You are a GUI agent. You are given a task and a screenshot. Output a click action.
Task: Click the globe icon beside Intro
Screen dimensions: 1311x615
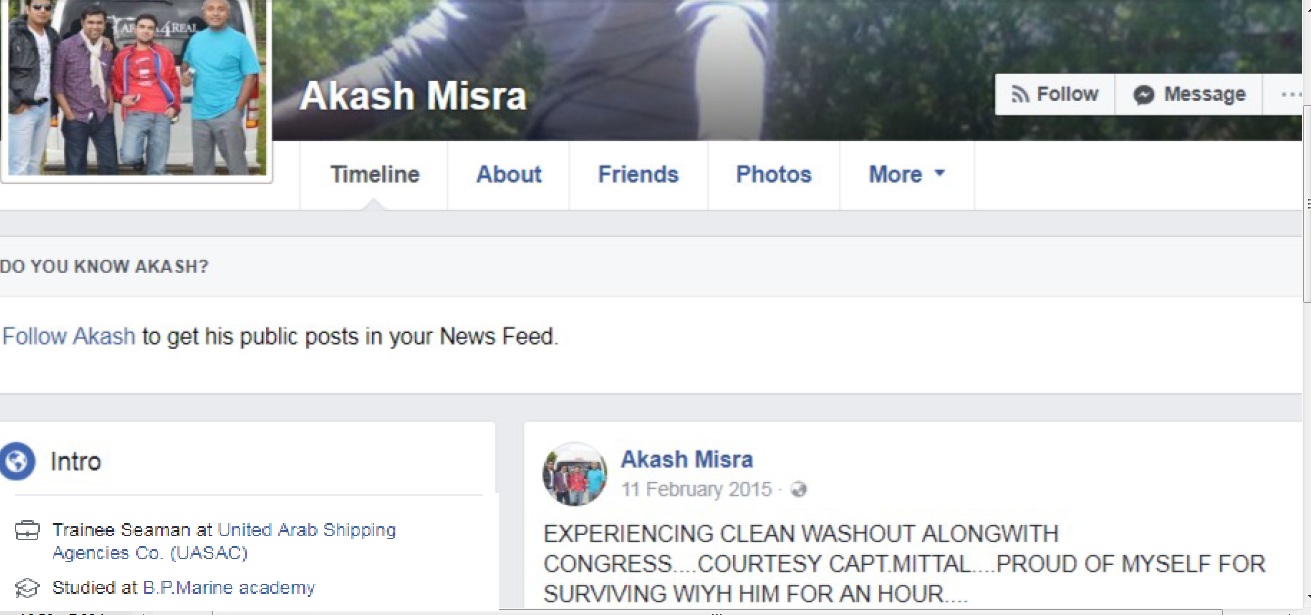click(17, 461)
